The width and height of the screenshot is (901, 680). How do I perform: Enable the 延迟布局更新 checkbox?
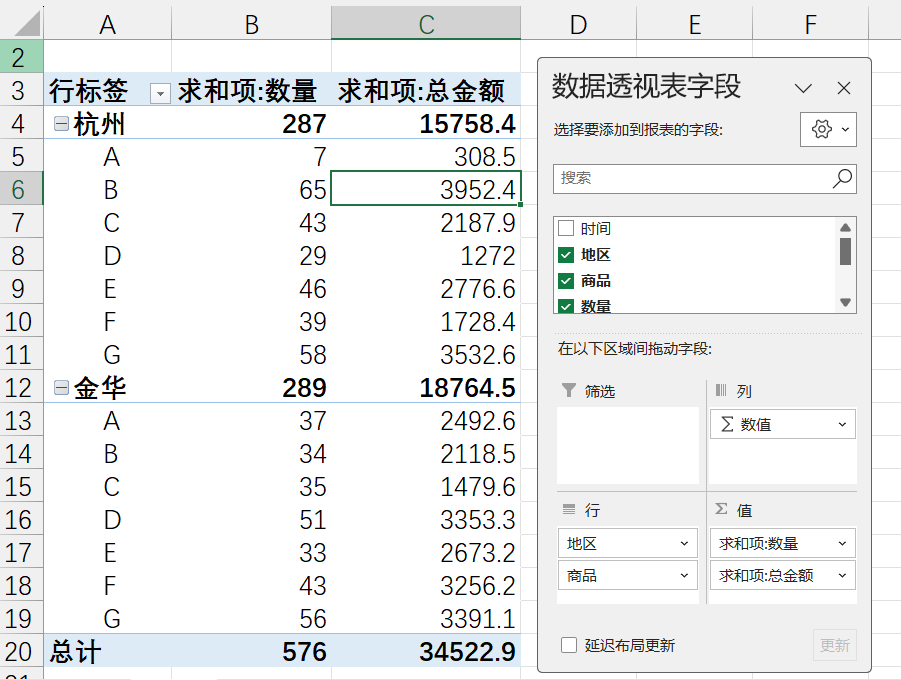tap(569, 645)
